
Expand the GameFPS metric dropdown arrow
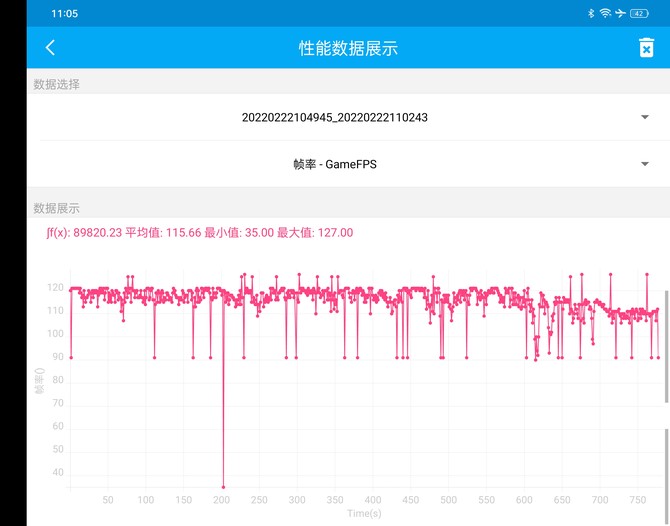click(x=645, y=164)
